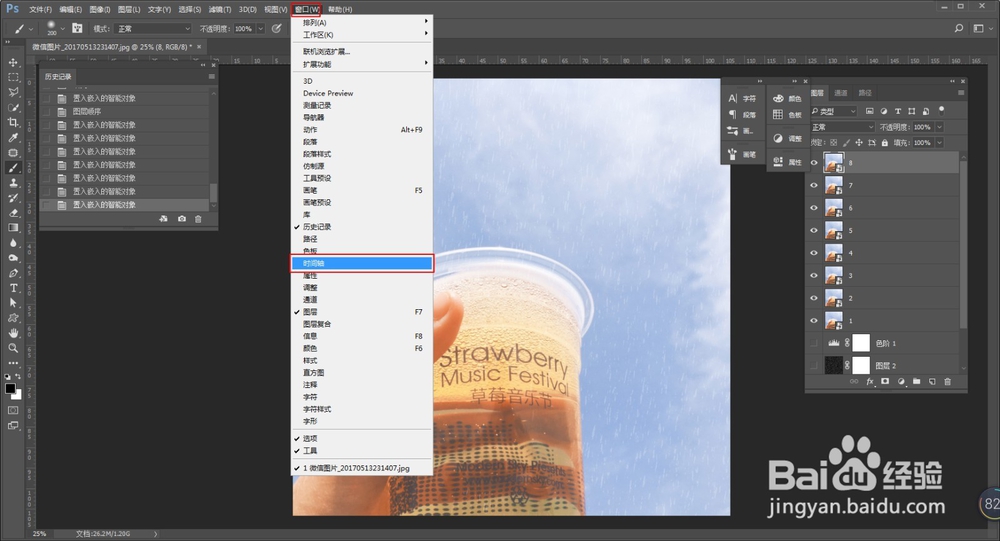
Task: Open 工作区(K) submenu
Action: [x=362, y=34]
